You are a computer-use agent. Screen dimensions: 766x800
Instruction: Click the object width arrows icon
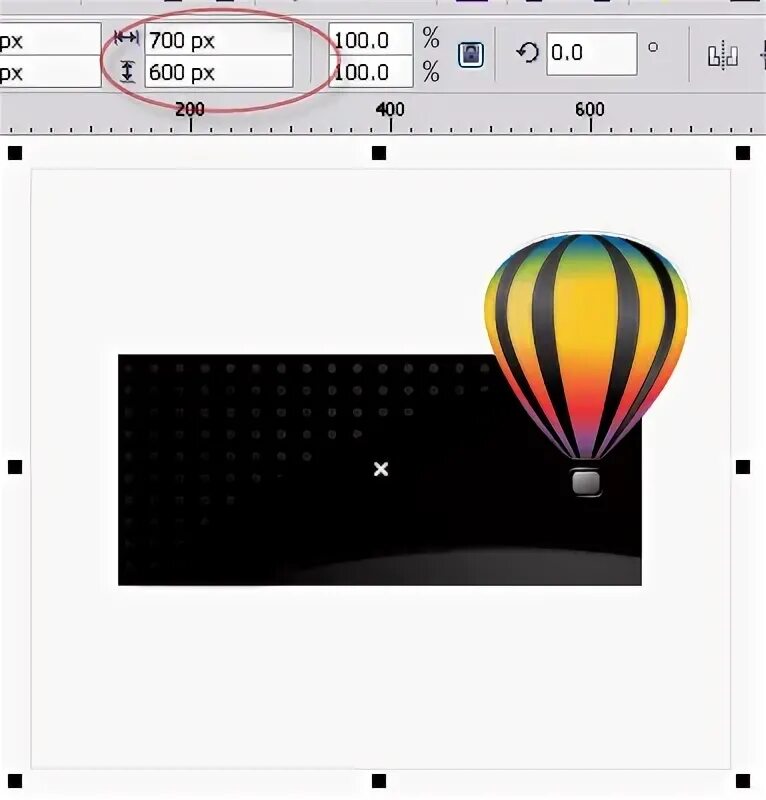[x=126, y=37]
